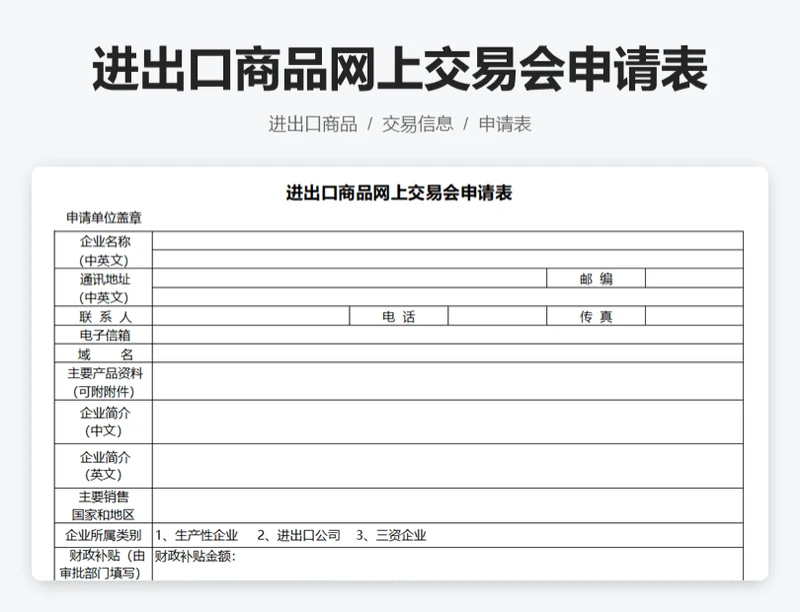This screenshot has height=612, width=800.
Task: Select the empty 主要销售国家和地区 field
Action: coord(447,505)
